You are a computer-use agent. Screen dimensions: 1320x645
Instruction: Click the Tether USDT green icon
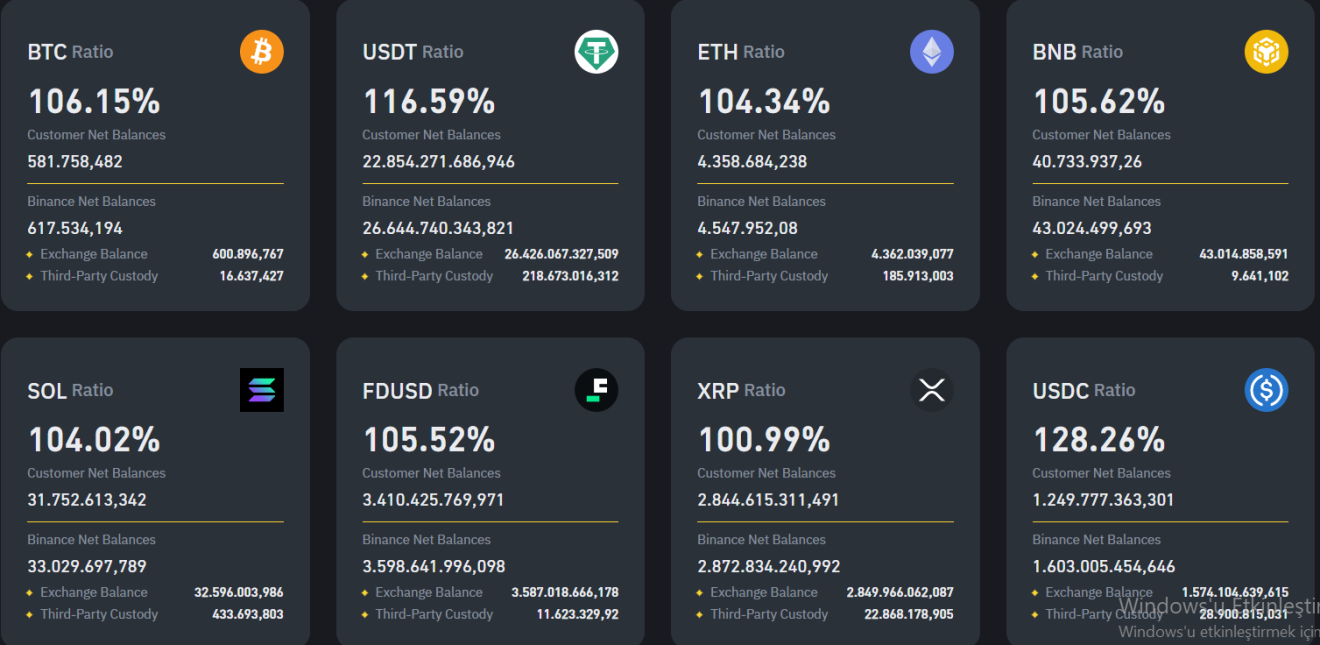(597, 52)
